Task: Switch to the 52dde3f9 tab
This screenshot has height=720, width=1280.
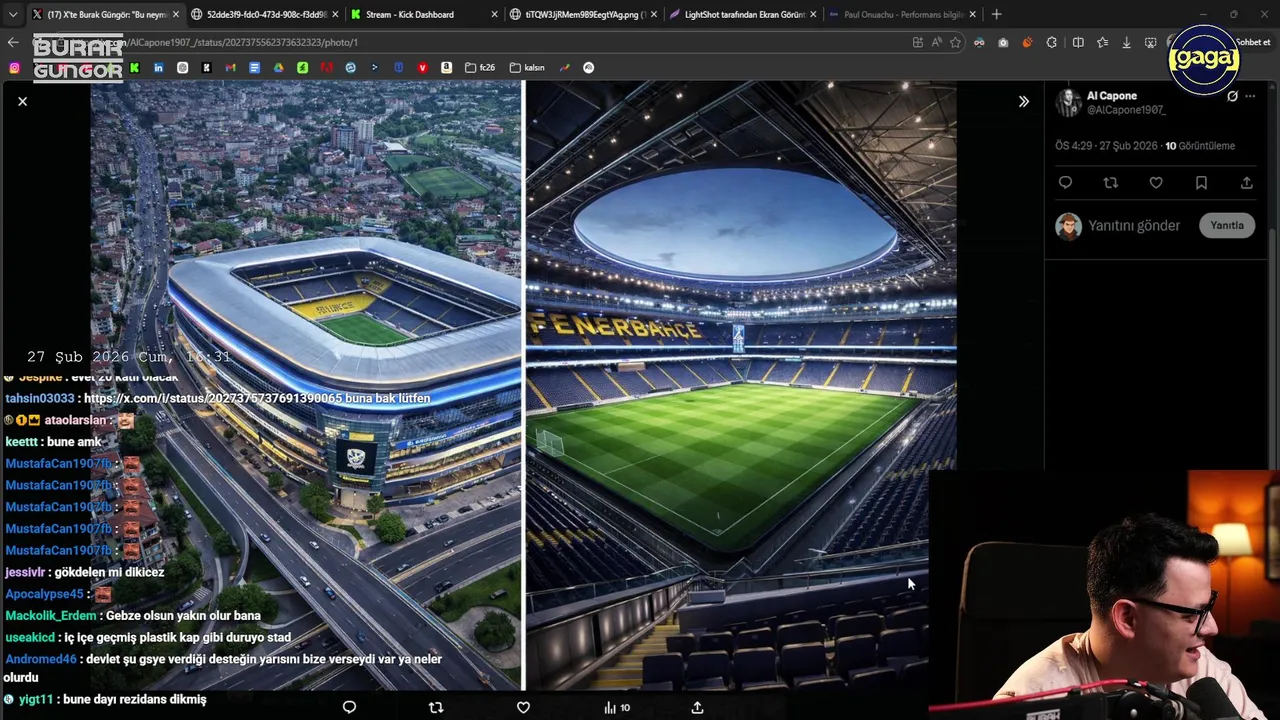Action: (x=265, y=14)
